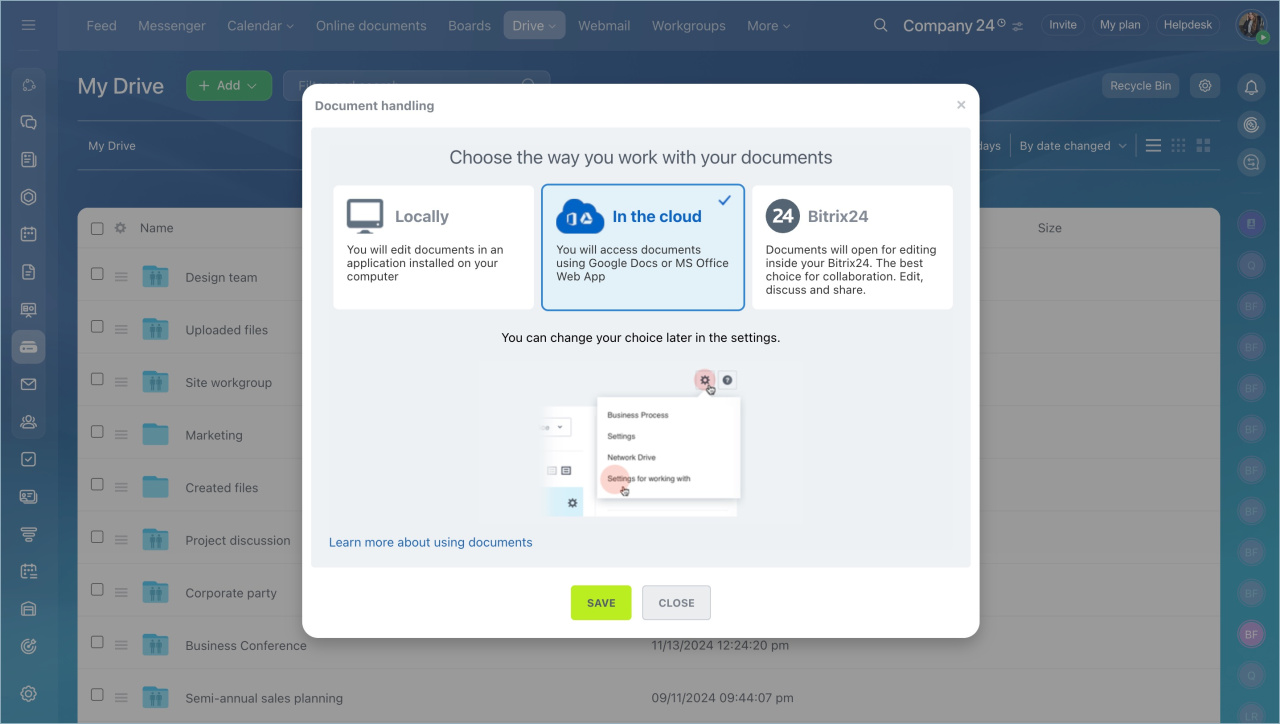The width and height of the screenshot is (1280, 724).
Task: Switch to large tile view icon
Action: pyautogui.click(x=1203, y=146)
